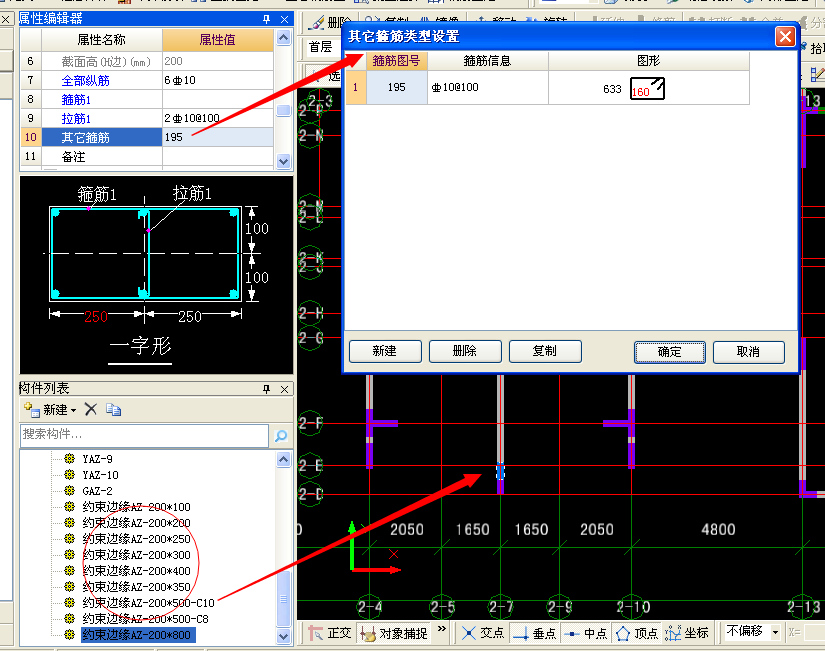Click gear icon beside YAZ-9
Screen dimensions: 825x651
[69, 458]
